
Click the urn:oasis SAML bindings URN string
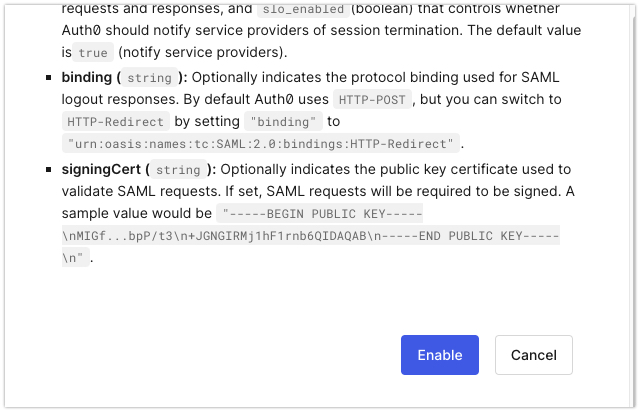tap(260, 144)
